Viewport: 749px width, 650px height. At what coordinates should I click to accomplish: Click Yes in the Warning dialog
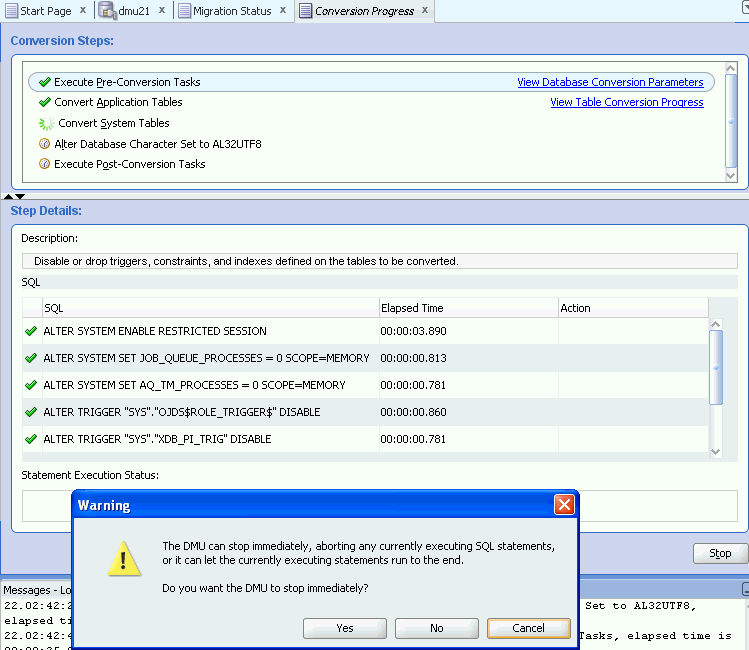point(345,629)
